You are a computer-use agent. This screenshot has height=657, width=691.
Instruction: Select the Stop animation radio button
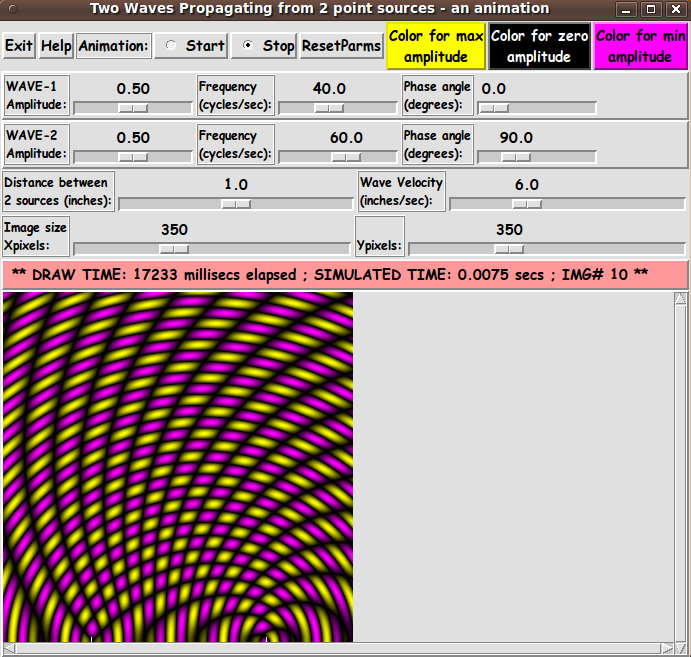[x=264, y=45]
